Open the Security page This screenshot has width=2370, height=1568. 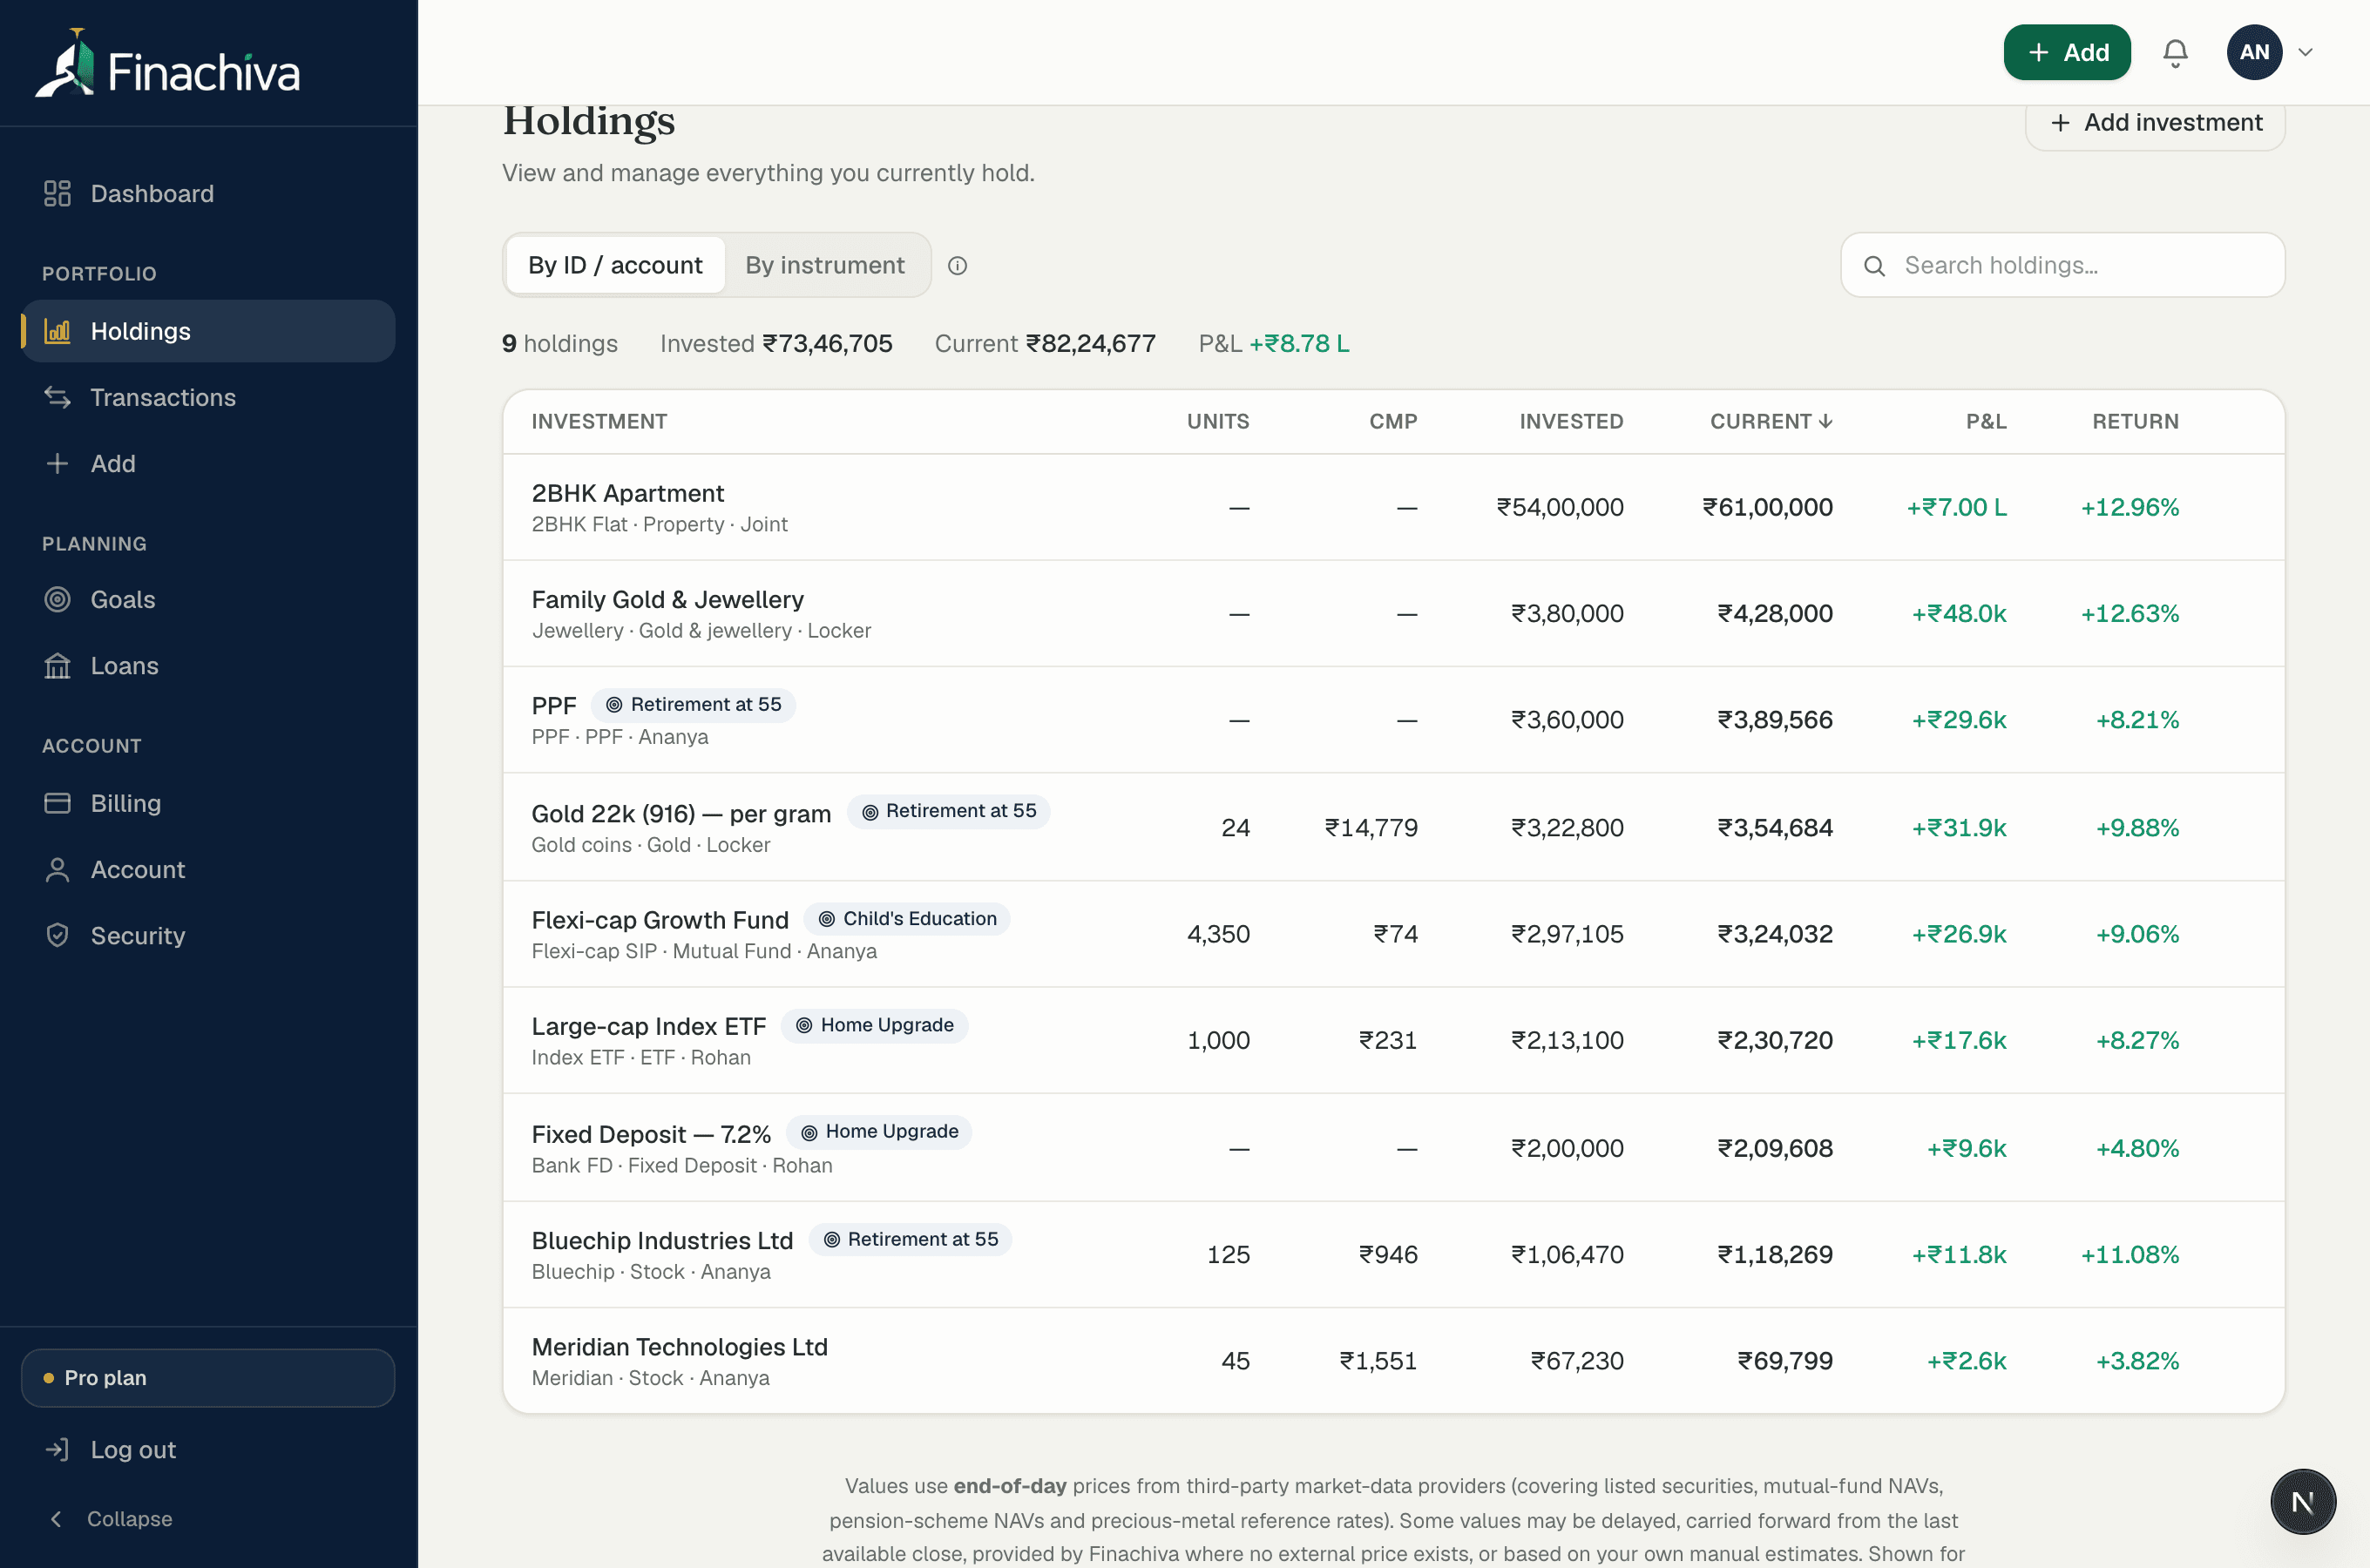(208, 935)
